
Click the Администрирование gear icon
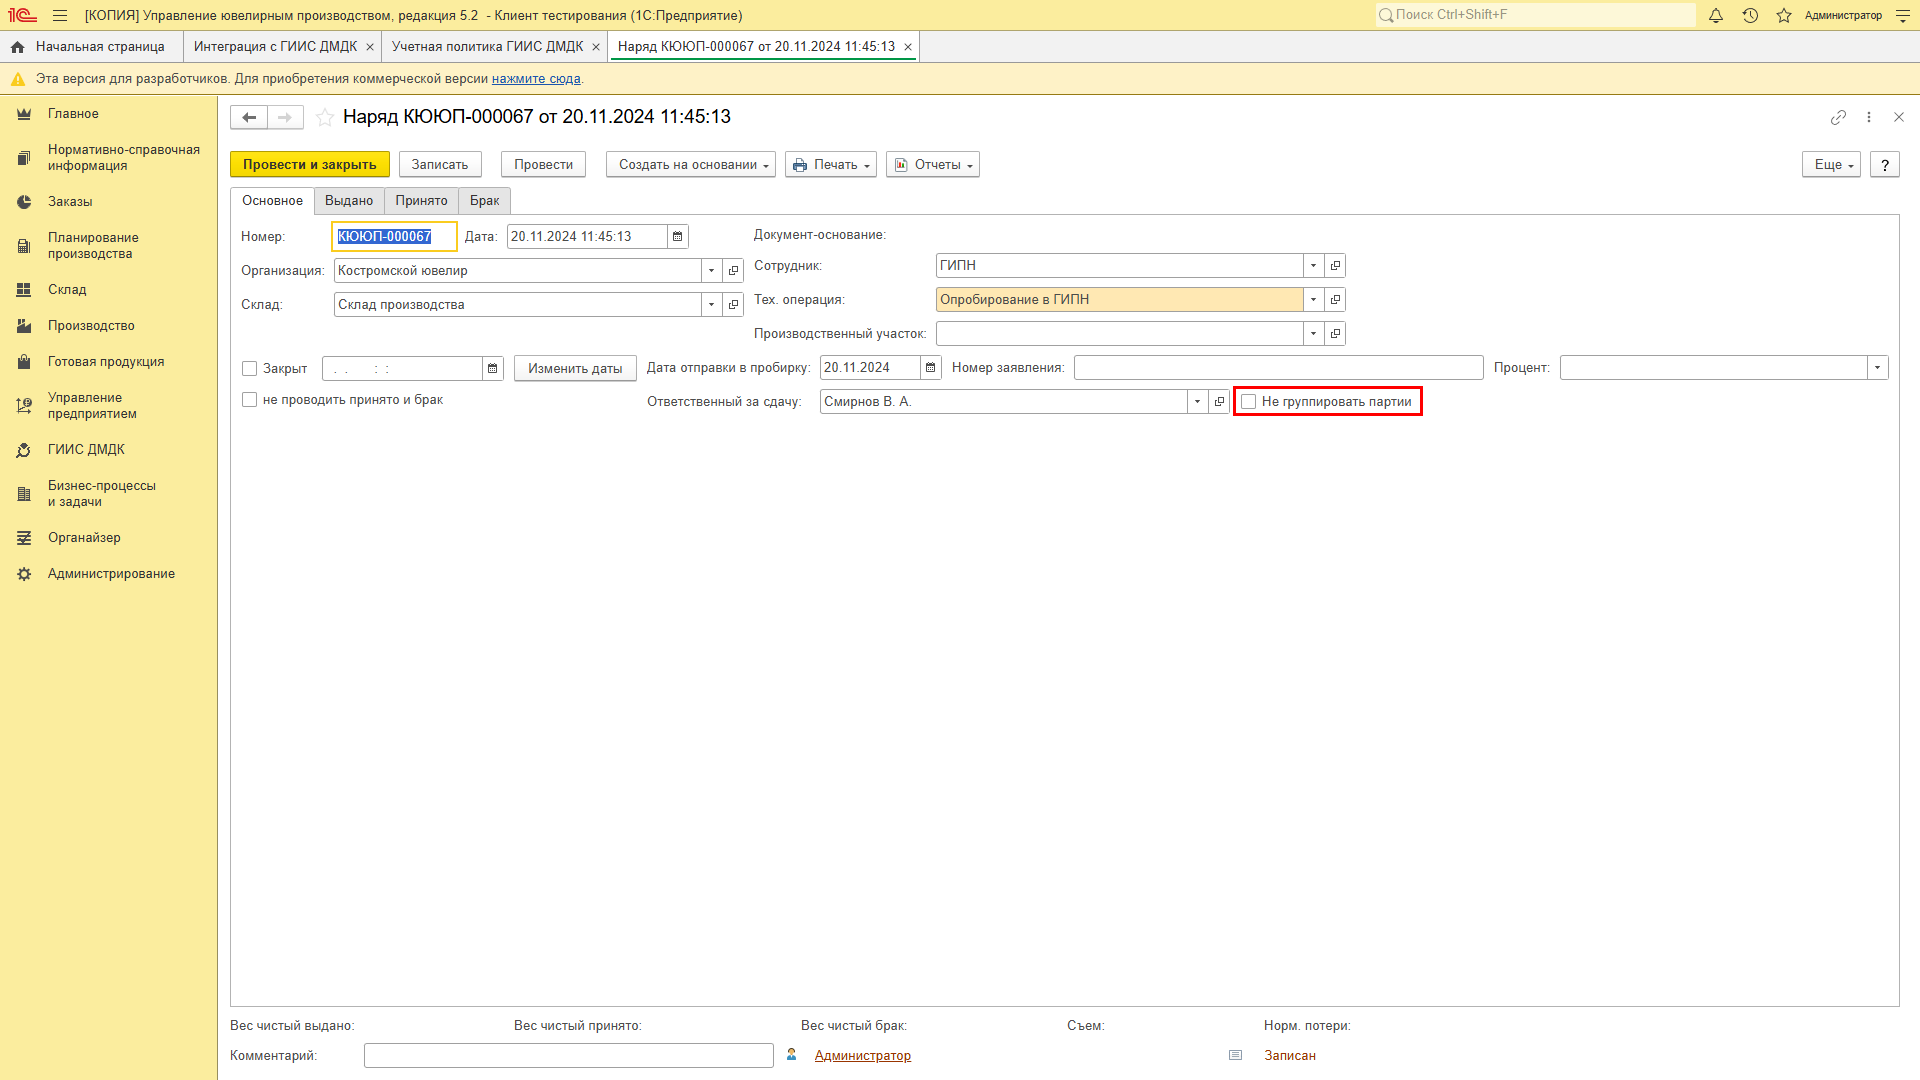point(24,574)
